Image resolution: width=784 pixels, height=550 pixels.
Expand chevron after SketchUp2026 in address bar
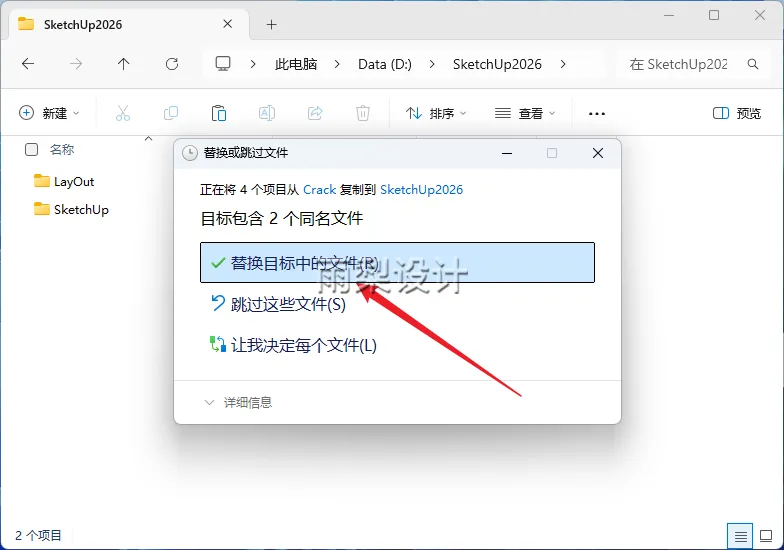[563, 64]
